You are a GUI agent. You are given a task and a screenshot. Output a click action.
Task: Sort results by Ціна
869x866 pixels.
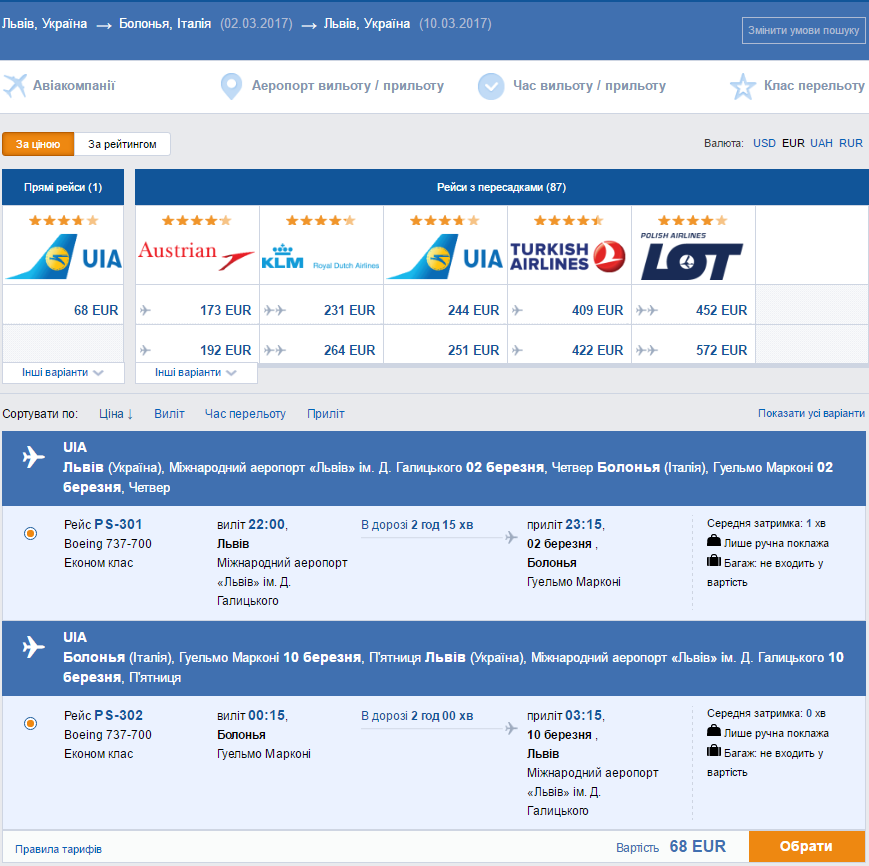(116, 414)
